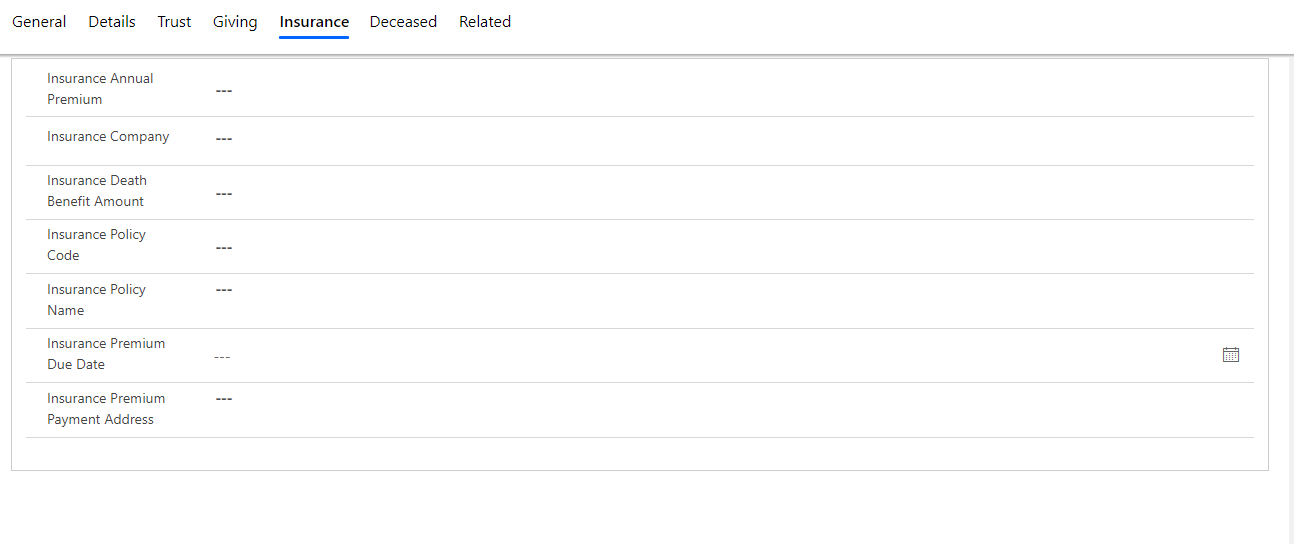Click the Insurance Policy Code field
The image size is (1294, 544).
732,246
